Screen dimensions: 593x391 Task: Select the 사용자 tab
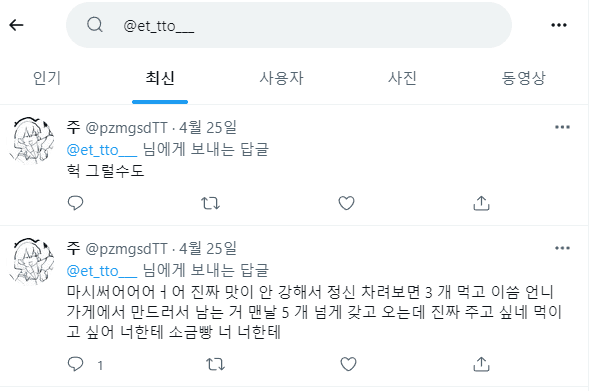[x=281, y=78]
